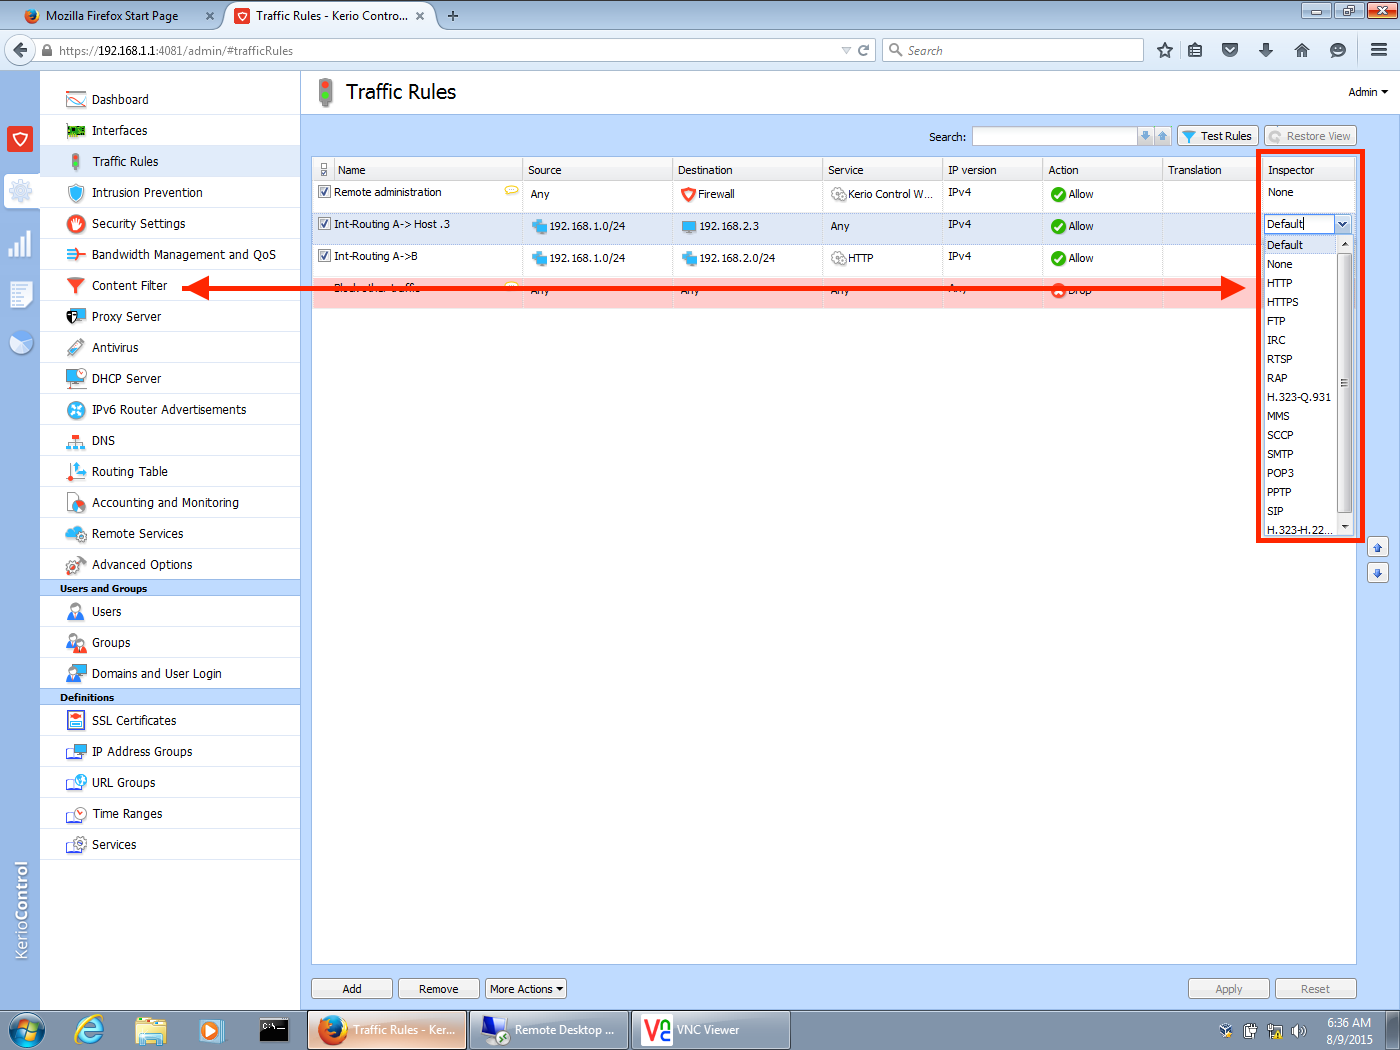This screenshot has width=1400, height=1050.
Task: Click the Advanced Options gear icon
Action: (76, 564)
